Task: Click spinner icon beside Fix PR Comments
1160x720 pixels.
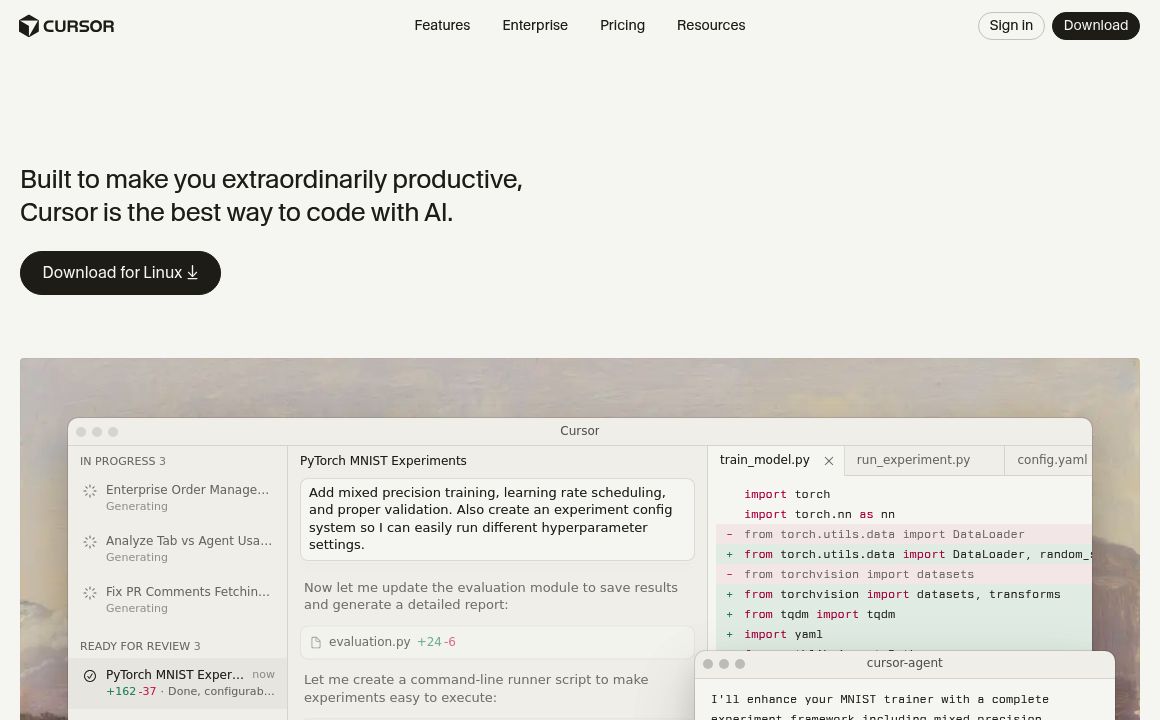Action: 90,593
